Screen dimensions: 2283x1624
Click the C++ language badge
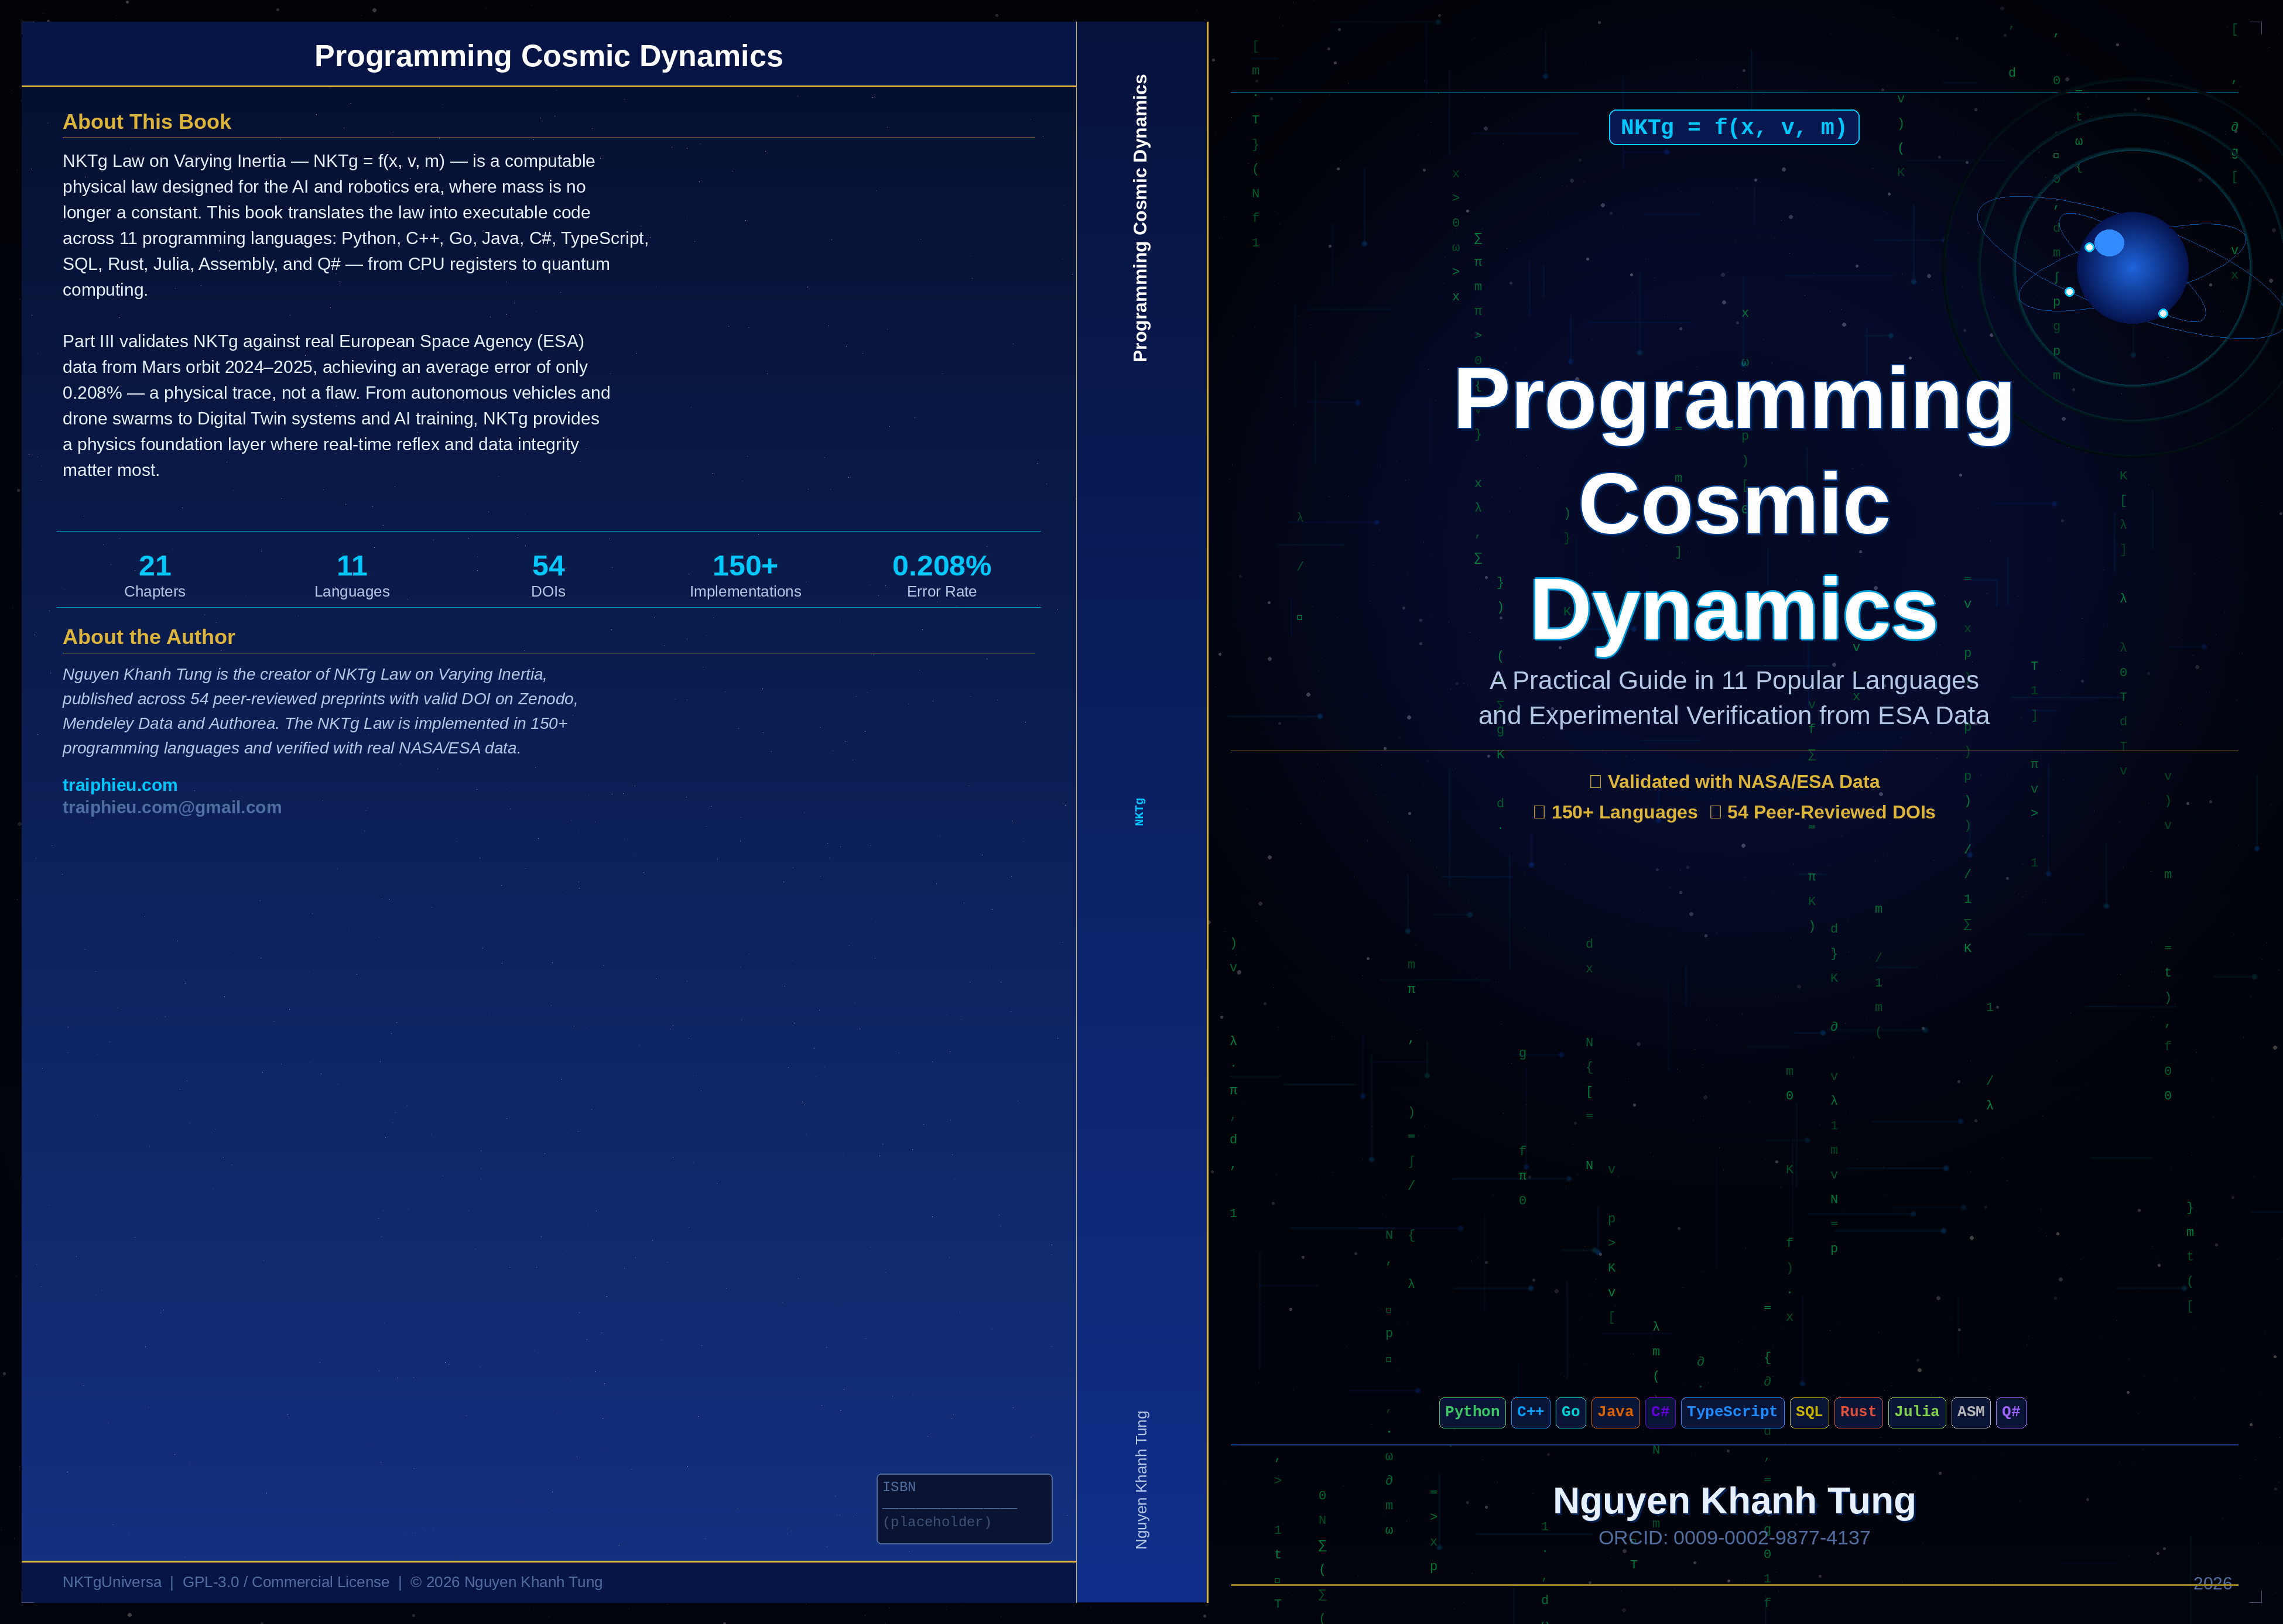pyautogui.click(x=1530, y=1412)
